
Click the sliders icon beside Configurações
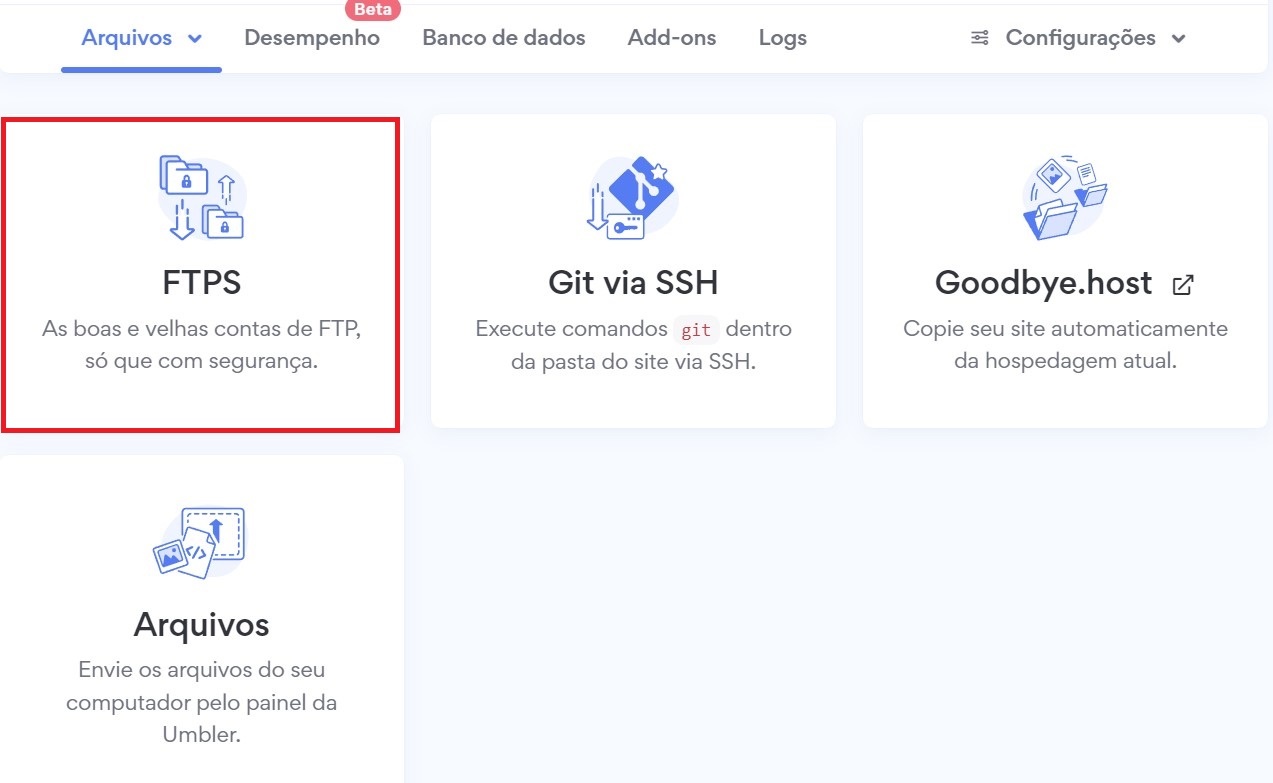tap(980, 38)
